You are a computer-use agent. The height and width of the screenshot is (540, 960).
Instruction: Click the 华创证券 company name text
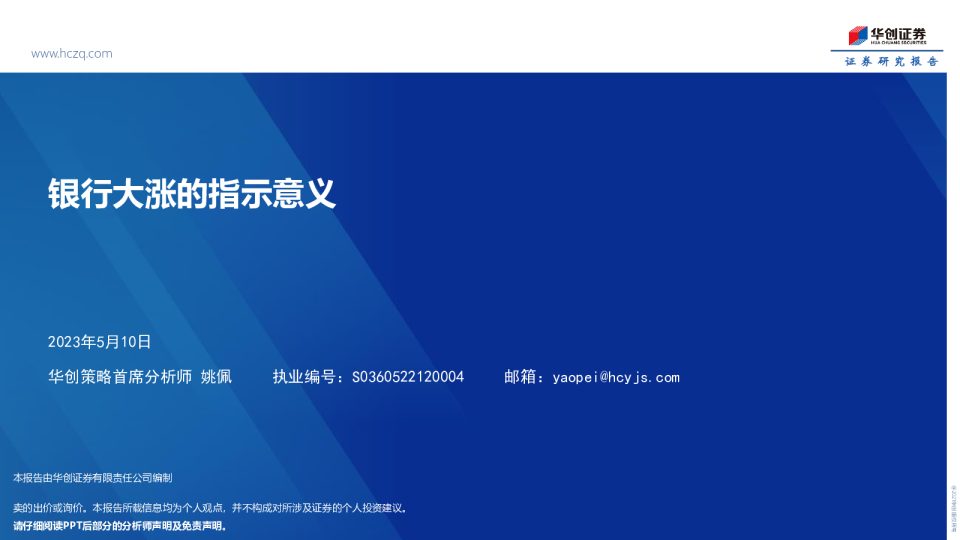coord(898,32)
